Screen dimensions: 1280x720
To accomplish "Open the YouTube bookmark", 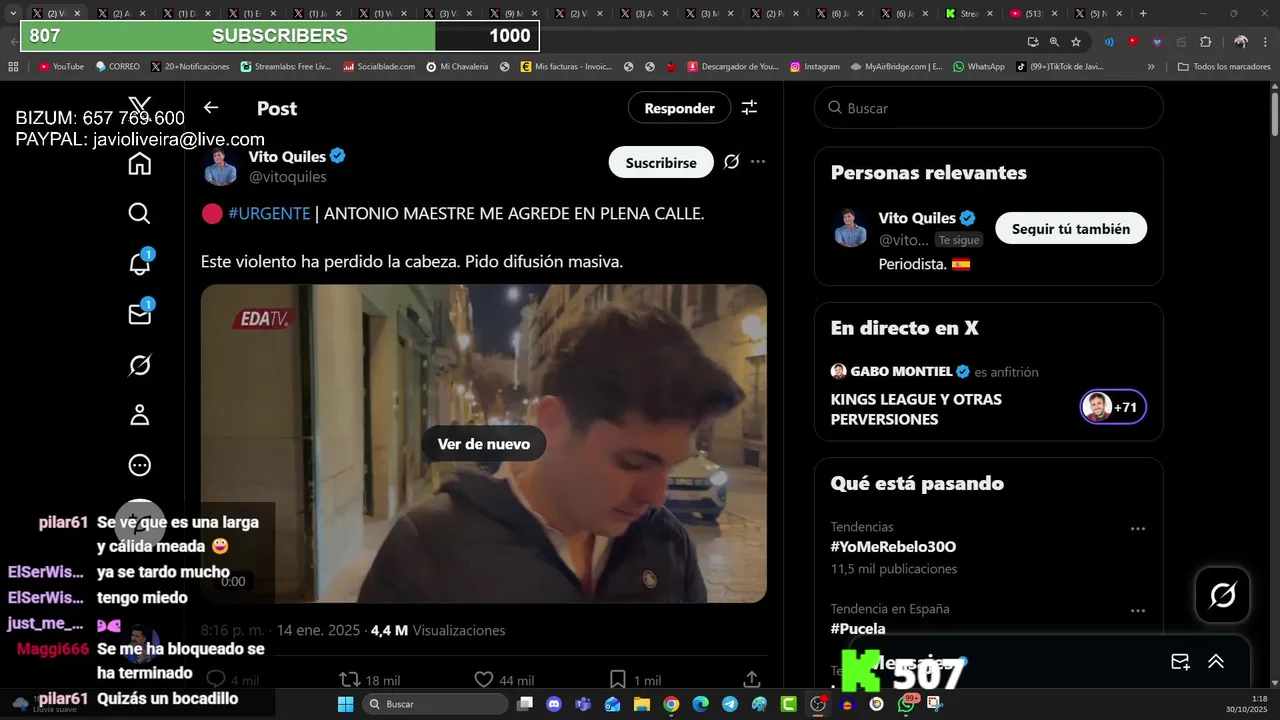I will [61, 67].
